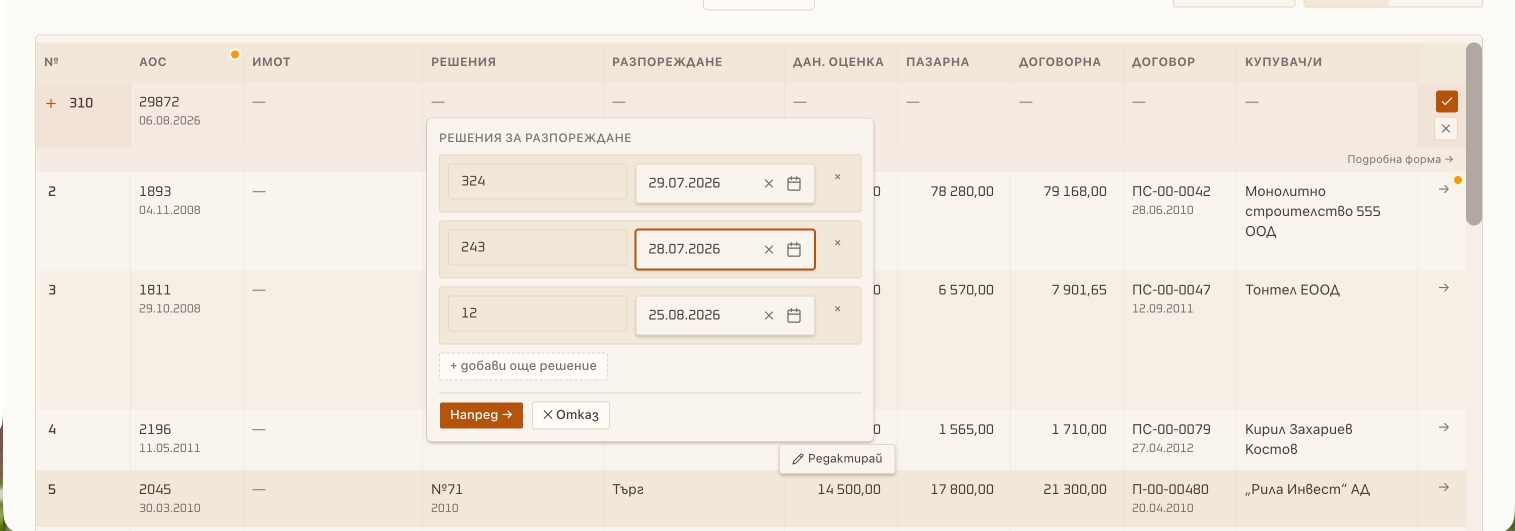Click the Напред button
1515x531 pixels.
481,415
